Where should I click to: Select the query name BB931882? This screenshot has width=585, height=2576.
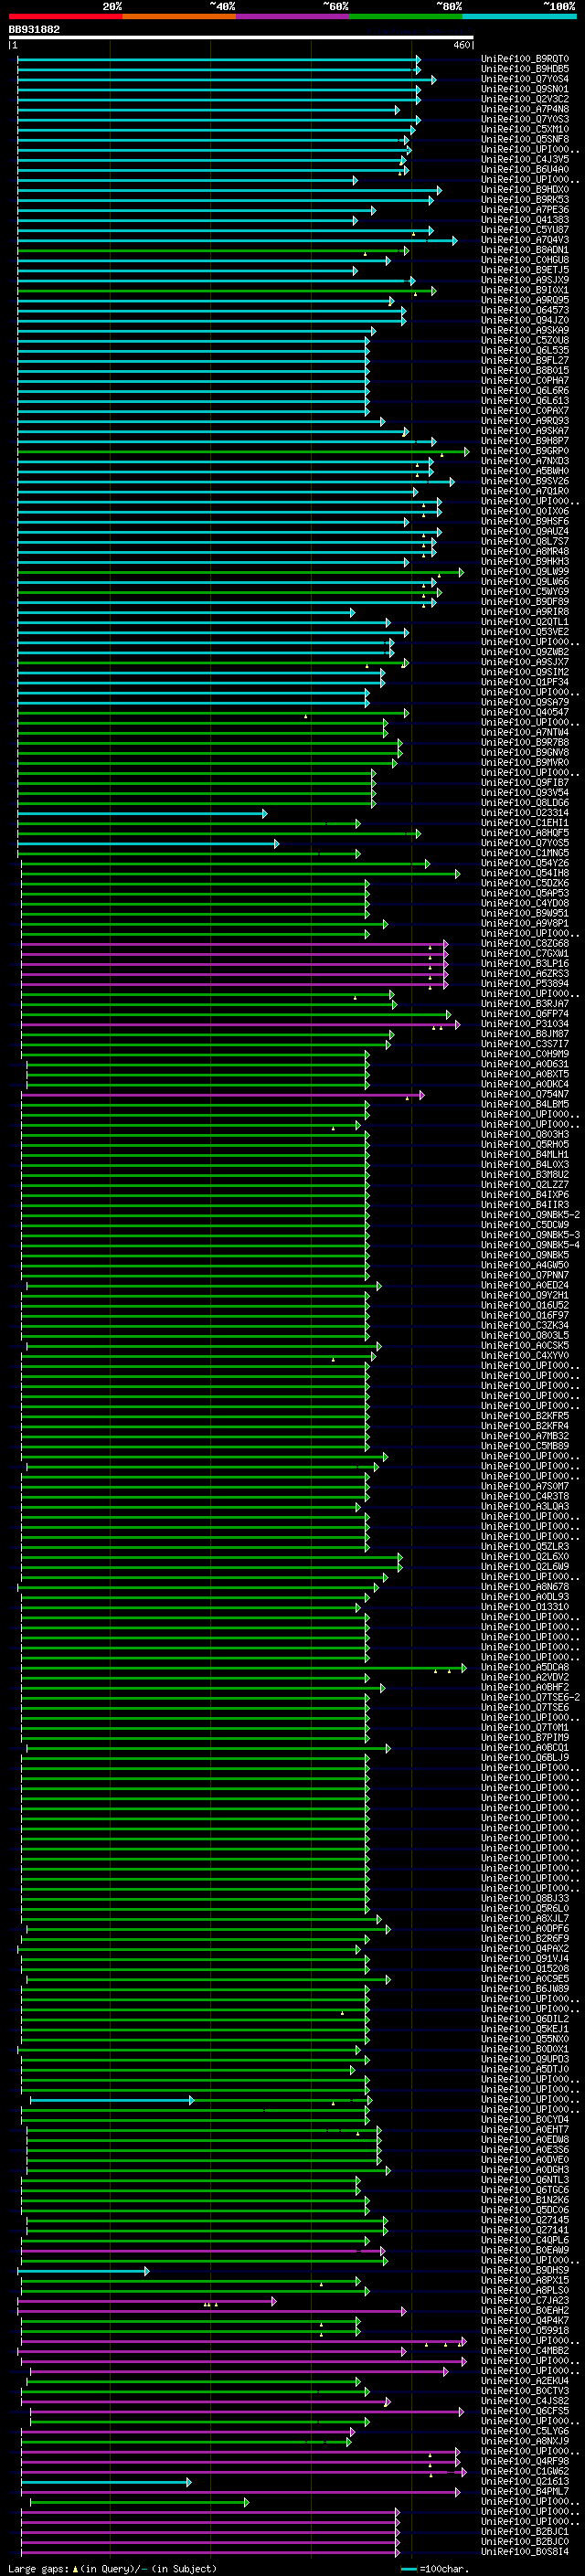[34, 30]
